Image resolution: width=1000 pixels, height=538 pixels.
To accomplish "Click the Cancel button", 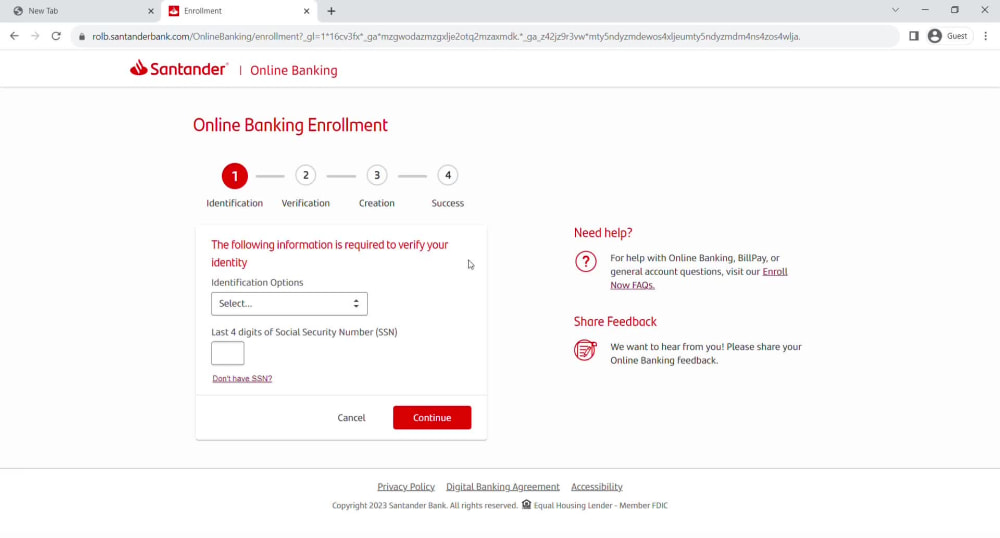I will point(351,418).
